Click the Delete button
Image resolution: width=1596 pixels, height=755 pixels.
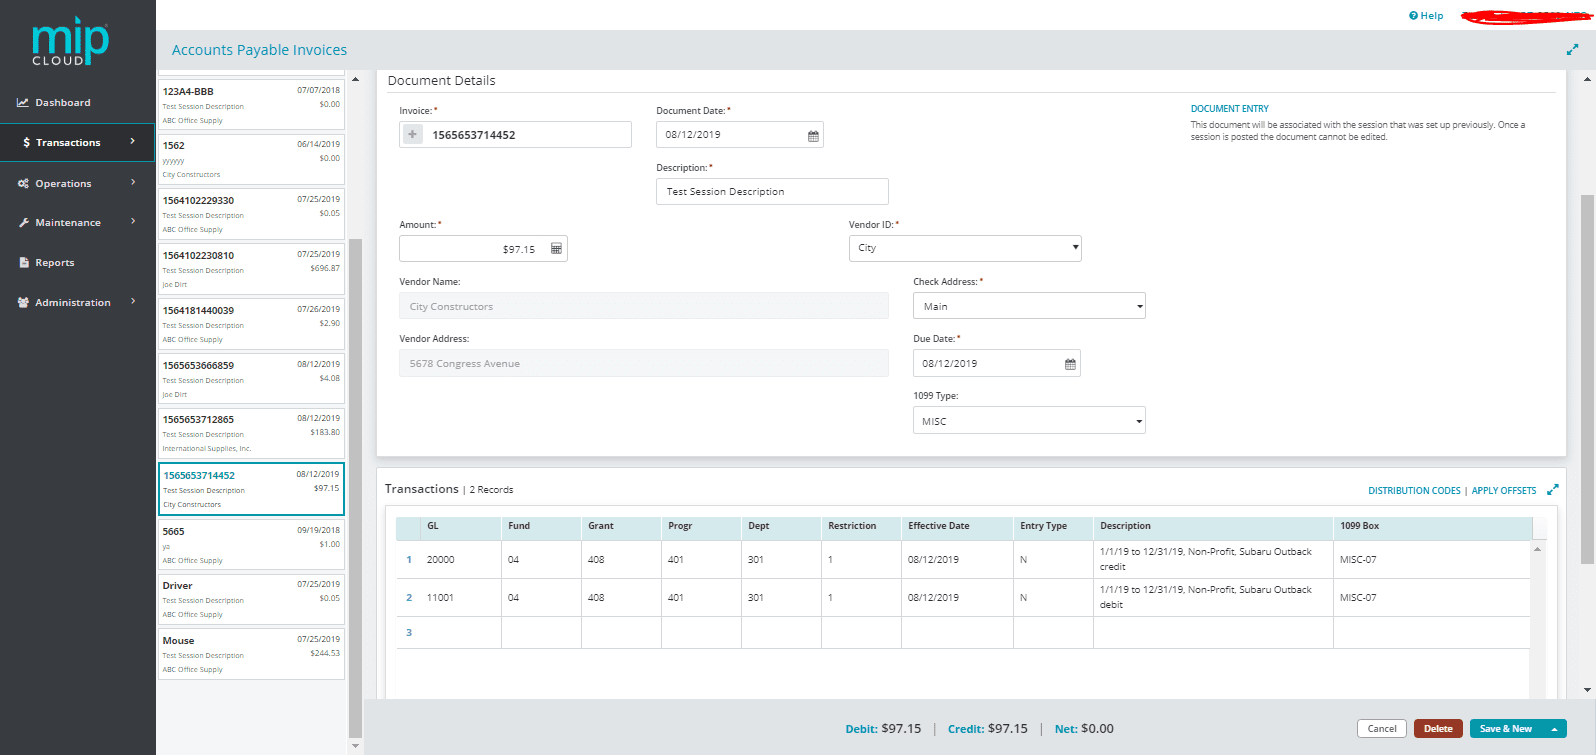1438,729
